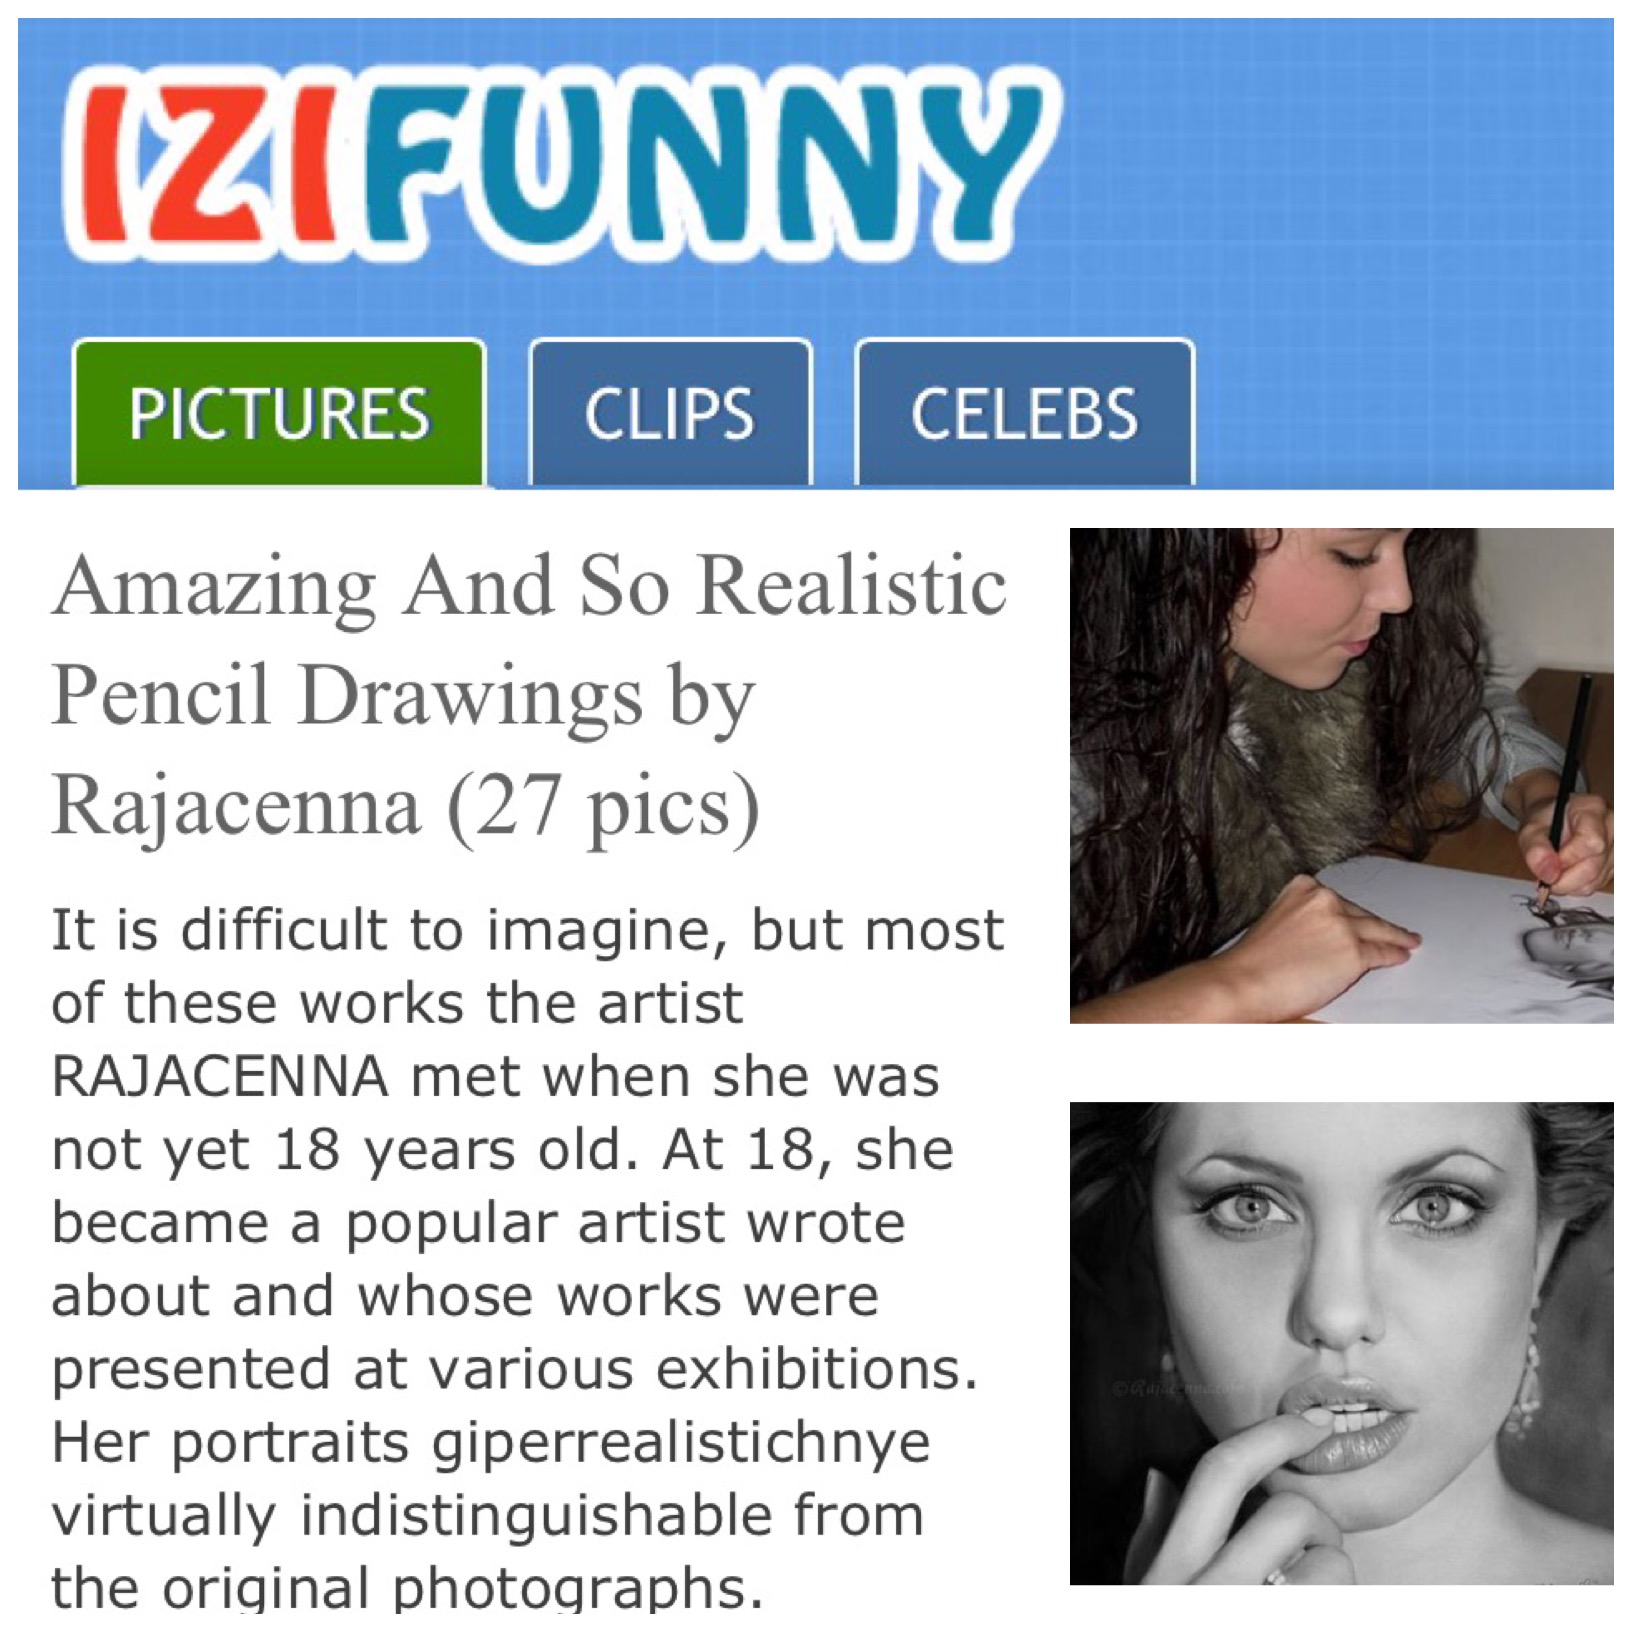Screen dimensions: 1632x1632
Task: Open the photo of the artist drawing
Action: point(1341,775)
